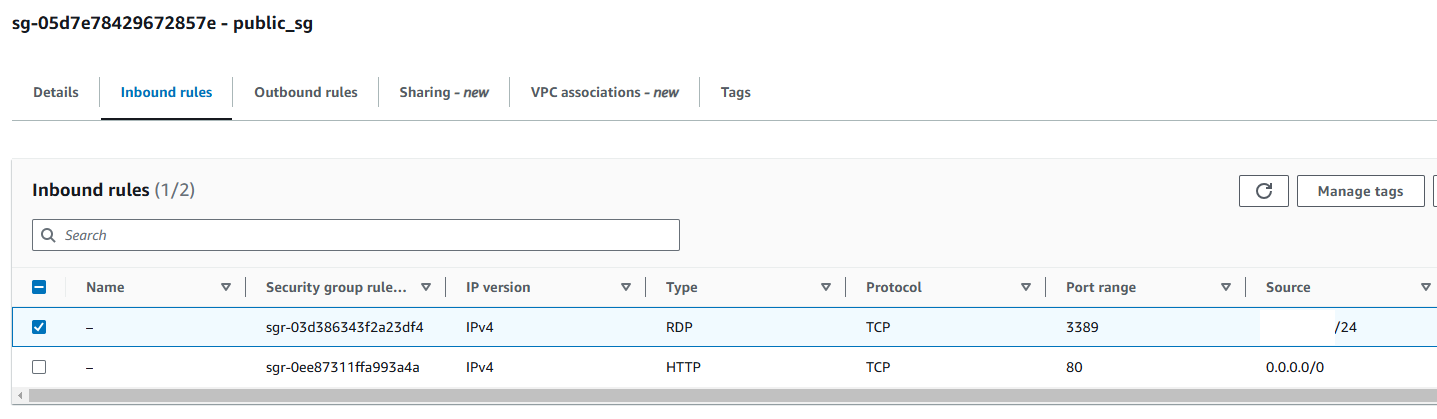Screen dimensions: 1437x419
Task: Toggle the select-all rules checkbox
Action: pos(39,287)
